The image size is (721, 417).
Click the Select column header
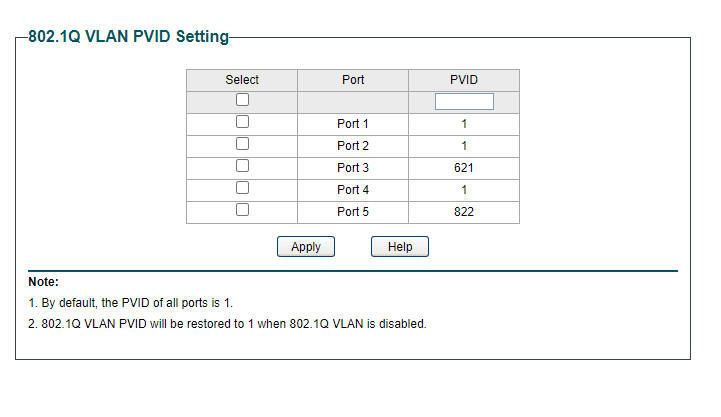click(x=242, y=80)
